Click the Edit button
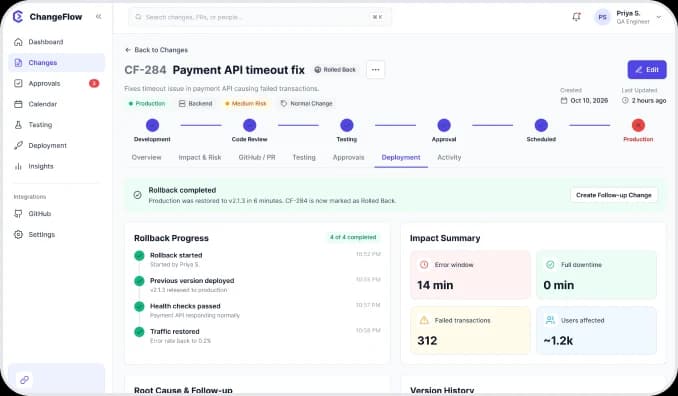Screen dimensions: 678x396 tap(647, 70)
